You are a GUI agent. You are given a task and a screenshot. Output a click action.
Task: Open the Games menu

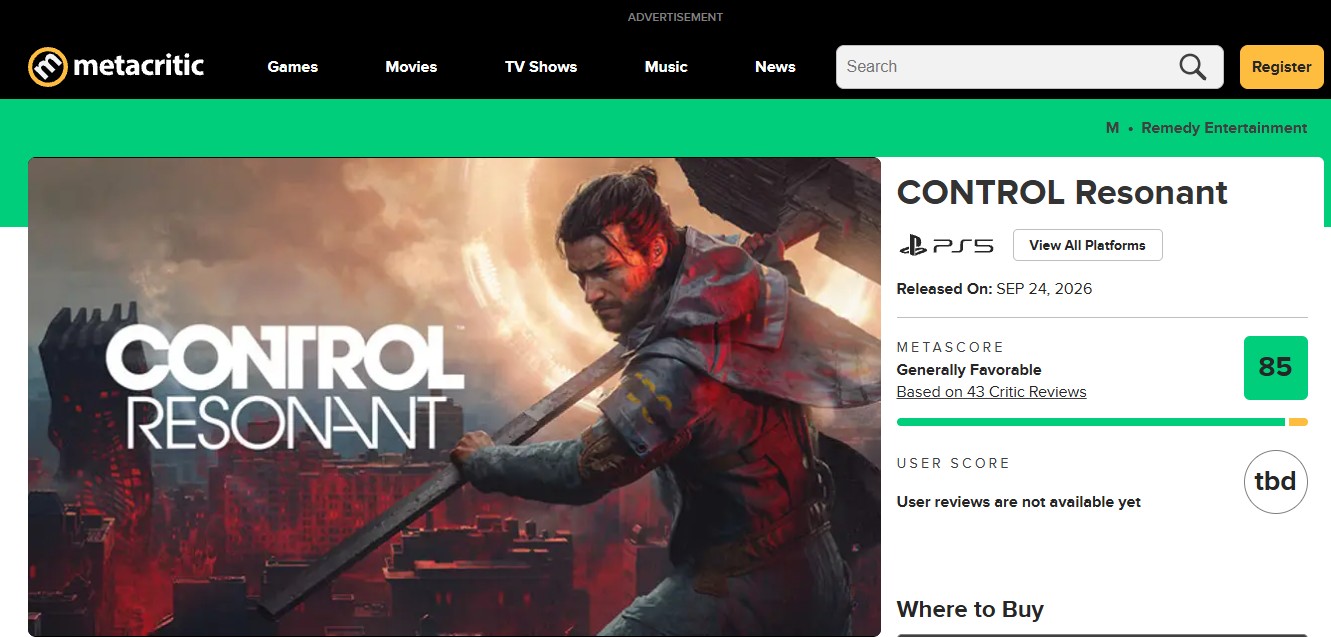point(293,67)
